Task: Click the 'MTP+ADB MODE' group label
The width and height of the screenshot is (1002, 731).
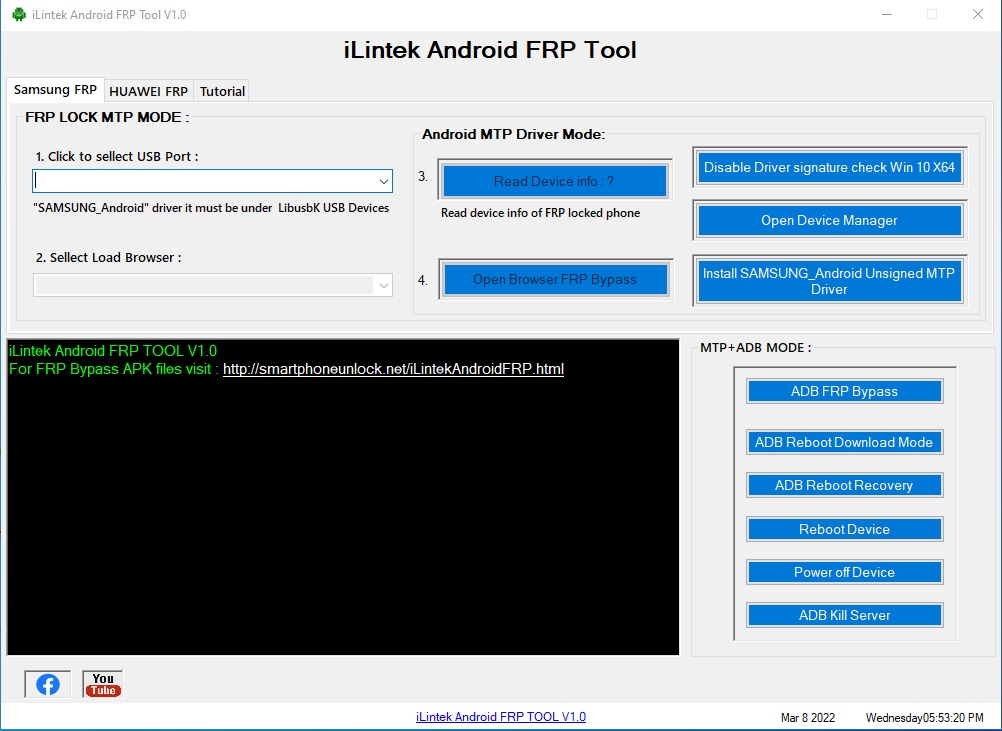Action: coord(755,348)
